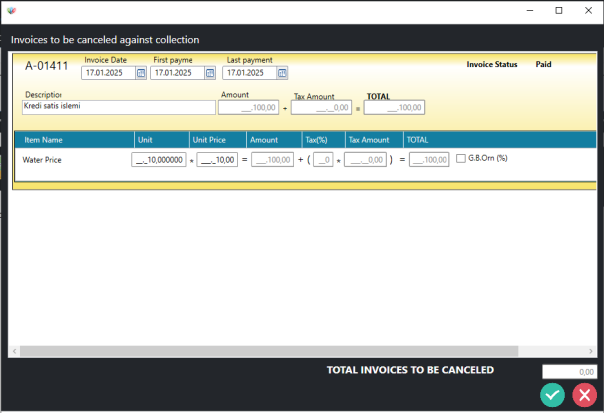The height and width of the screenshot is (413, 604).
Task: Select the Unit Price column header
Action: pos(210,140)
